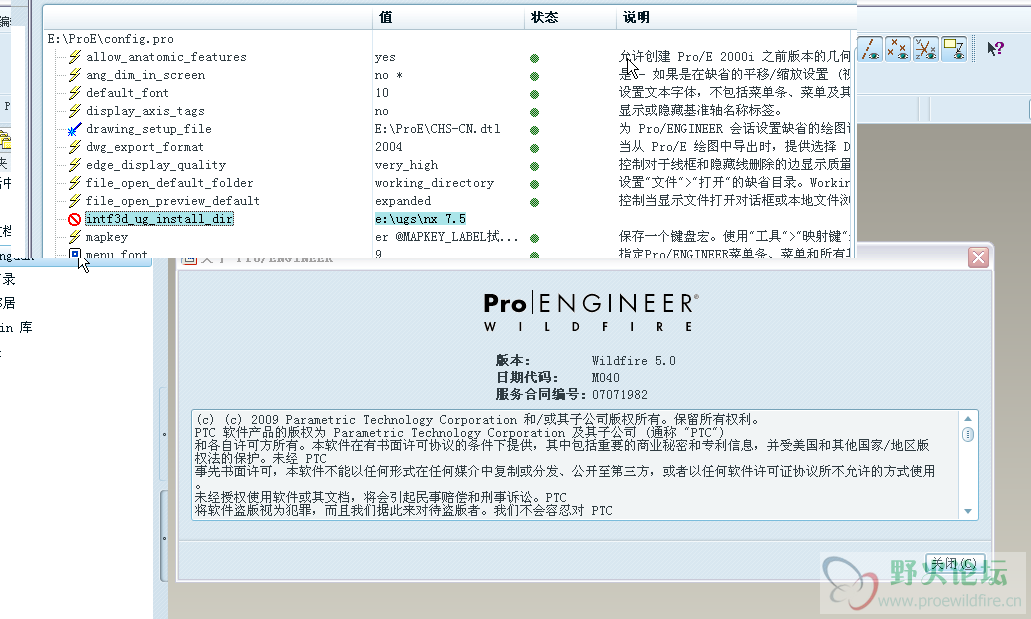Click the description text for edge_display_quality
The image size is (1031, 619).
click(734, 164)
